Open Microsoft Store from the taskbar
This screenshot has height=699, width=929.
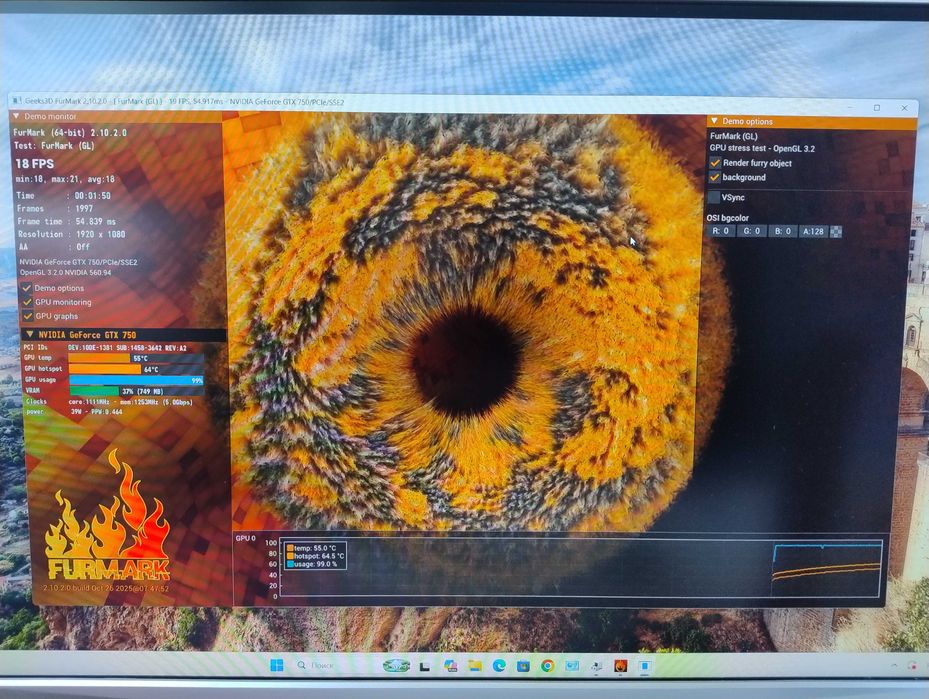[x=523, y=666]
